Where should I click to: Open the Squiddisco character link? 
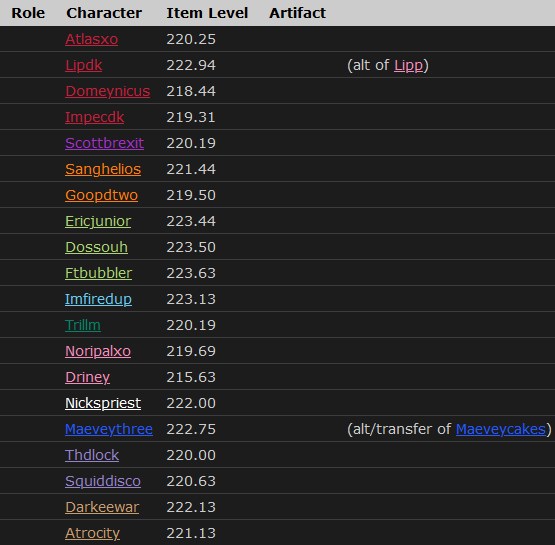(103, 481)
